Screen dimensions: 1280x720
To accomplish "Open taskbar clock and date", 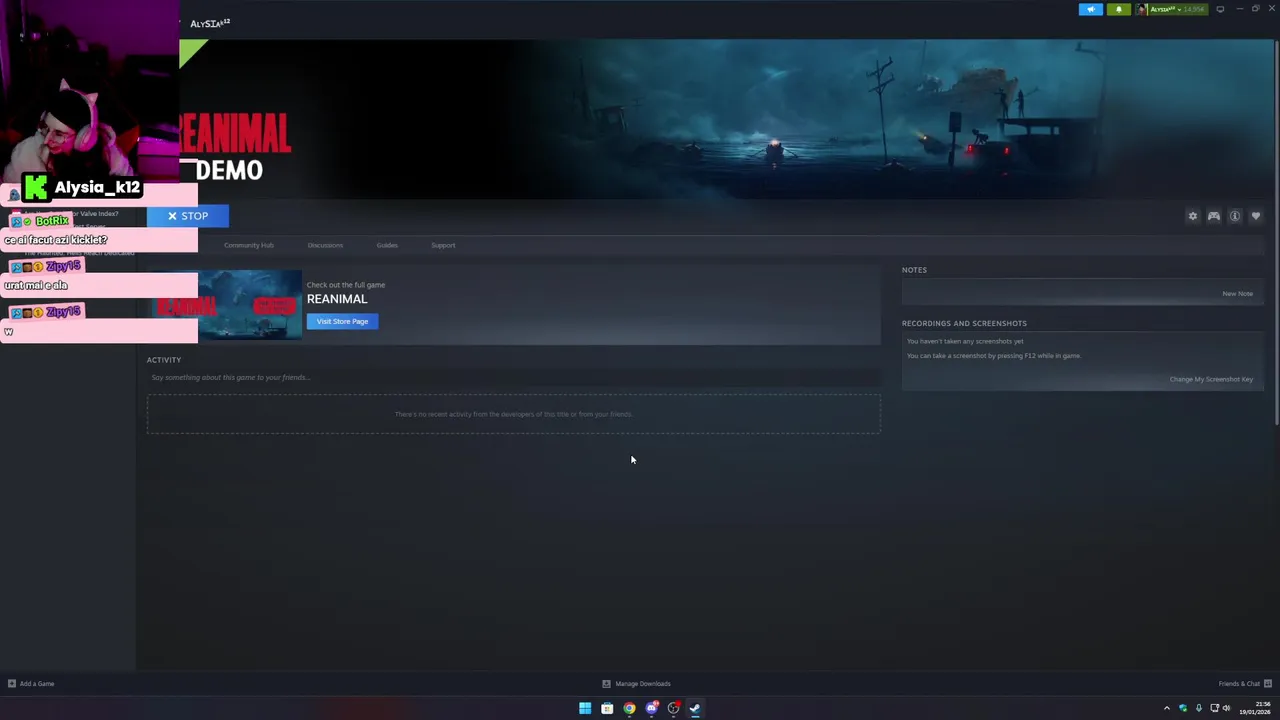I will [x=1256, y=708].
